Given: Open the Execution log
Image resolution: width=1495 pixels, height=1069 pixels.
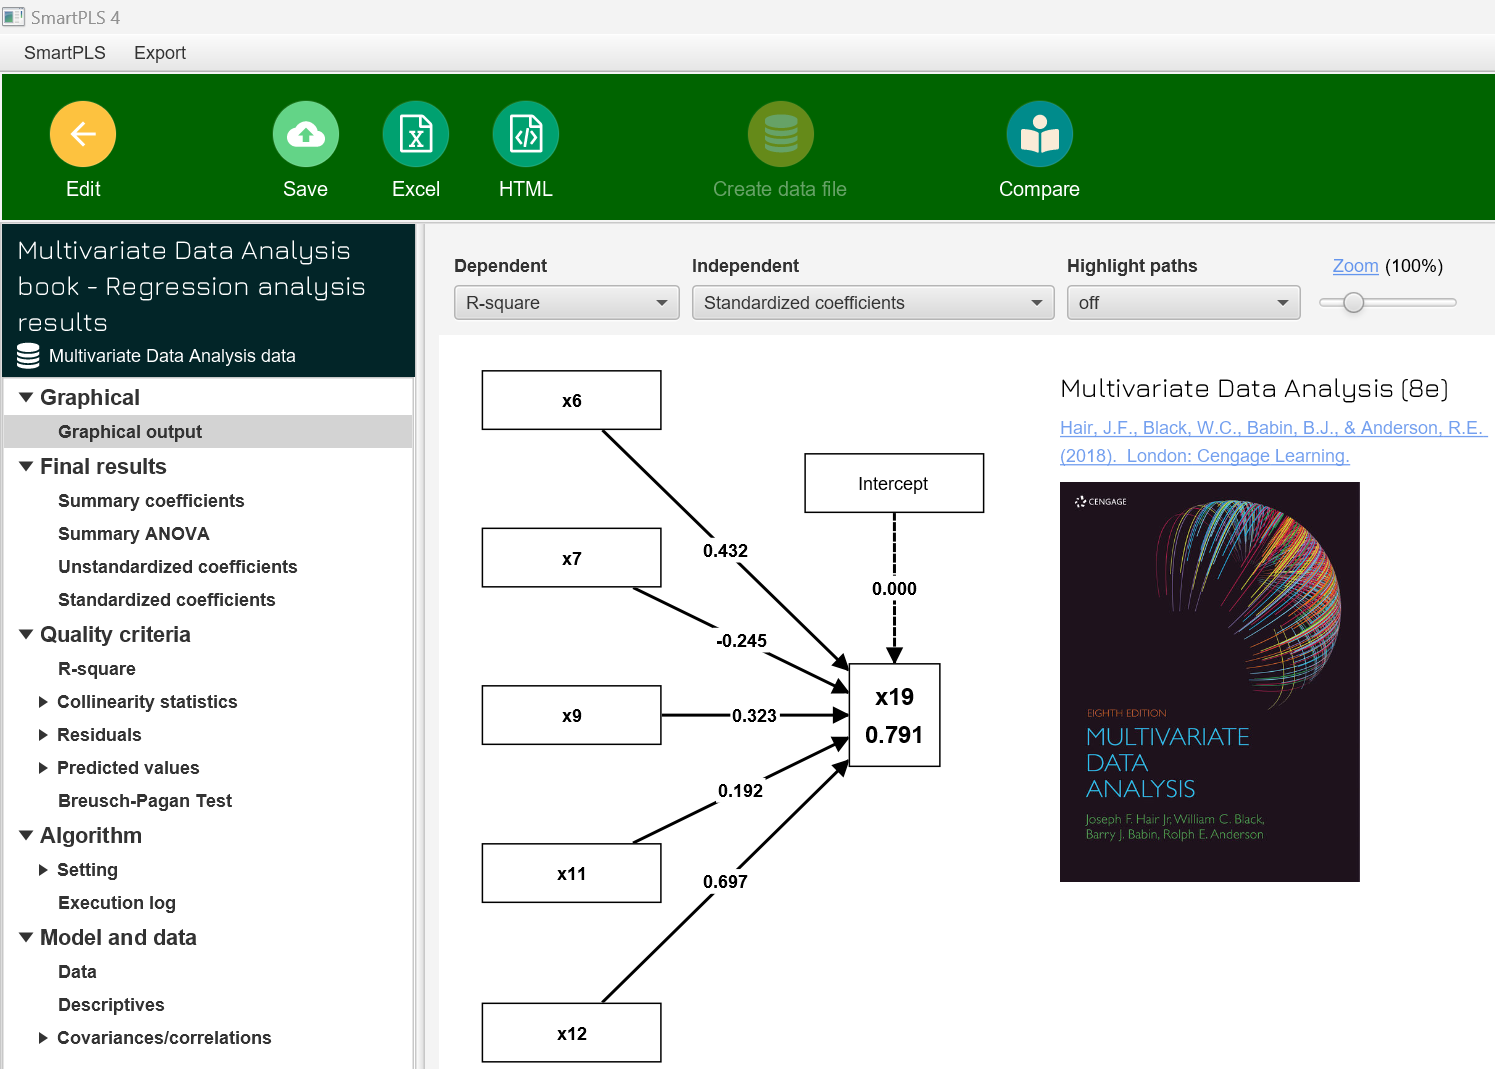Looking at the screenshot, I should [117, 903].
